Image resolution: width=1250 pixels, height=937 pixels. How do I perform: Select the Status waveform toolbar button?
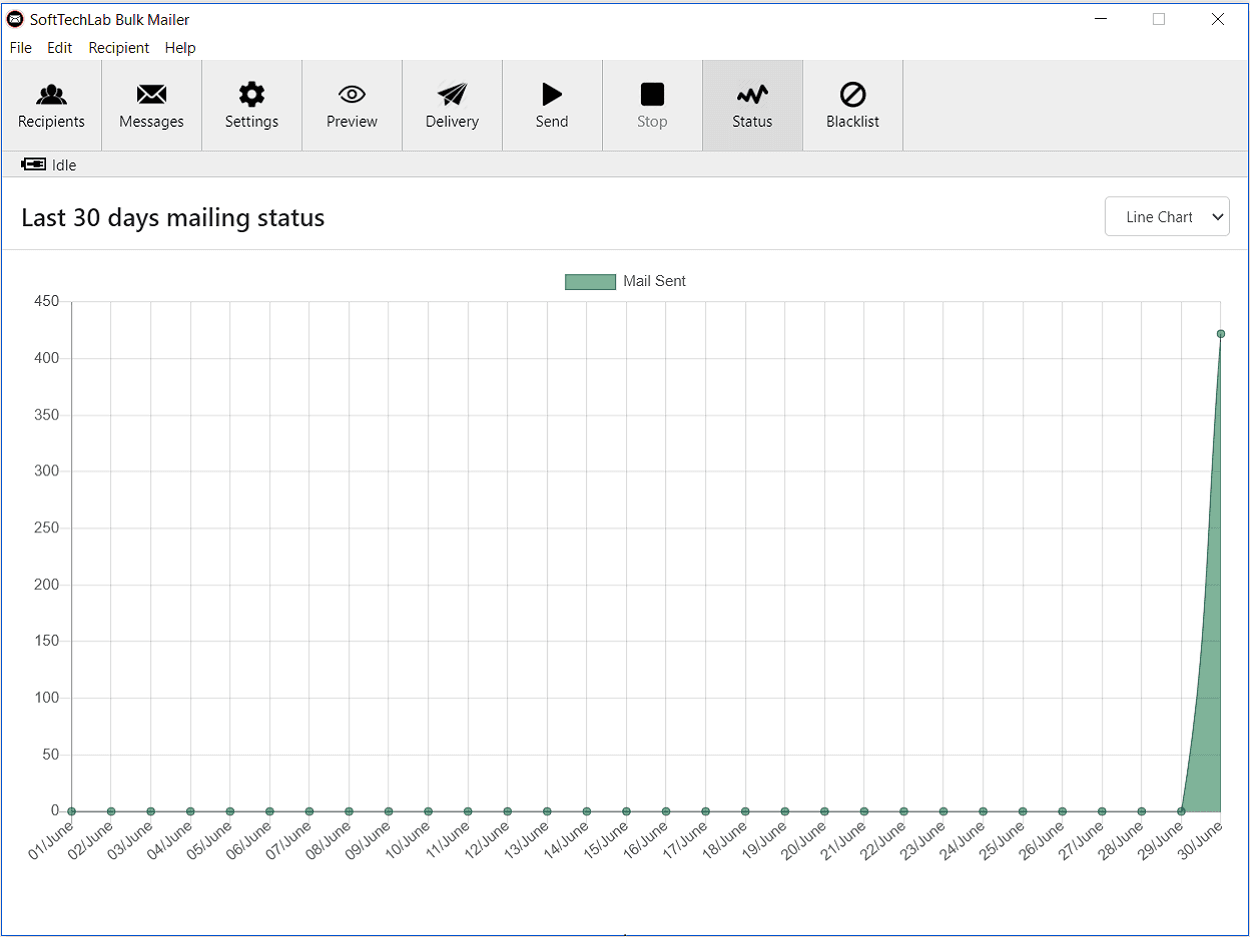click(x=752, y=106)
